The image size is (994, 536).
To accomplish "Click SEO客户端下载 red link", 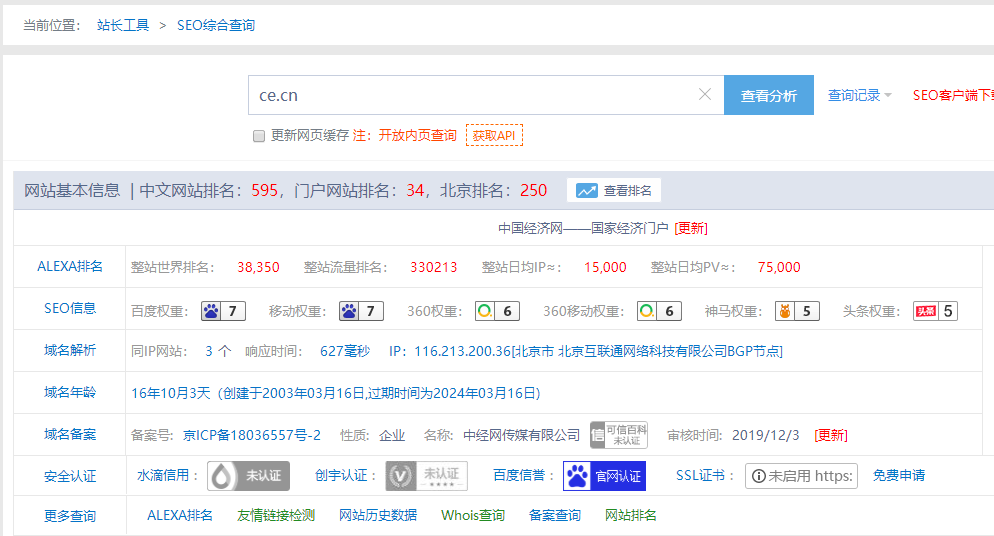I will click(953, 95).
